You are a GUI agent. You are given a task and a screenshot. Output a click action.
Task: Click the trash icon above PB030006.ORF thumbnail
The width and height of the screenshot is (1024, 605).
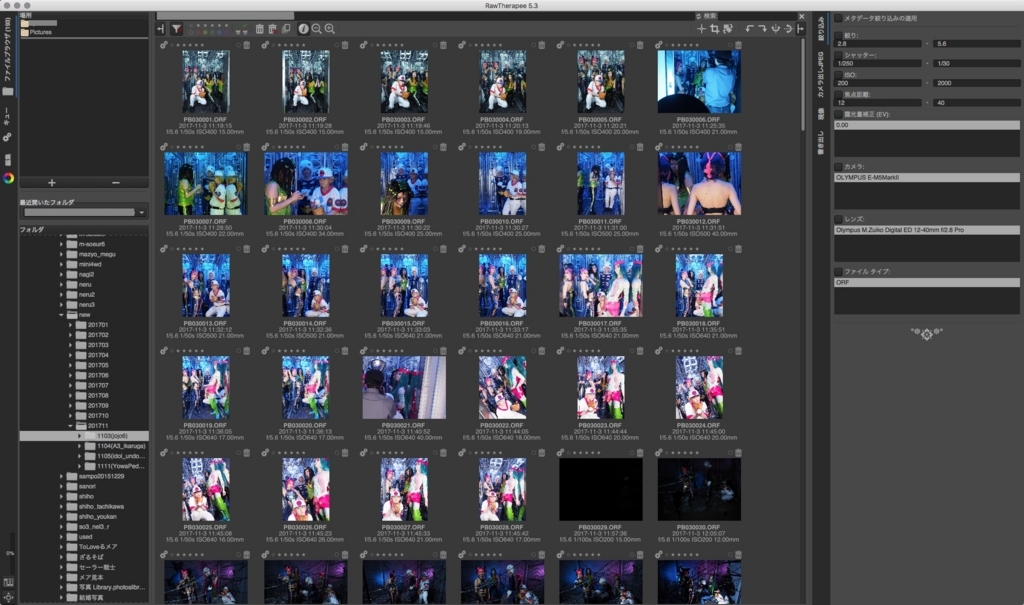click(739, 45)
